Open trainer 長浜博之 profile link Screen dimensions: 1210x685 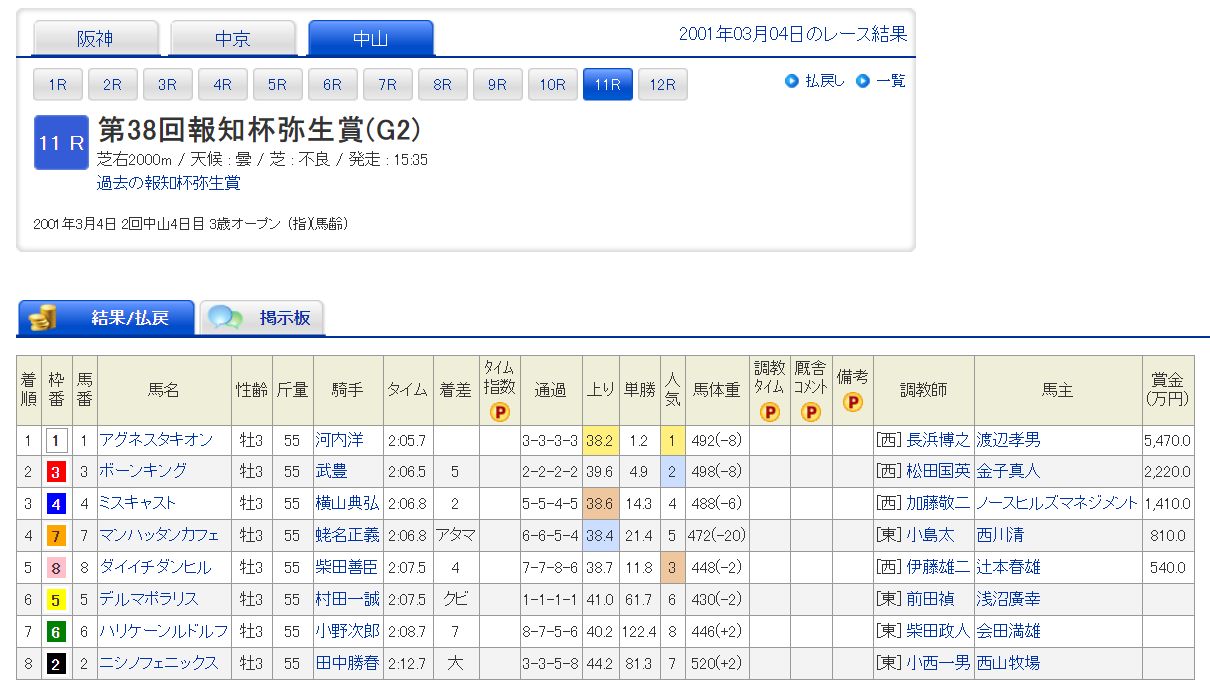(x=937, y=440)
